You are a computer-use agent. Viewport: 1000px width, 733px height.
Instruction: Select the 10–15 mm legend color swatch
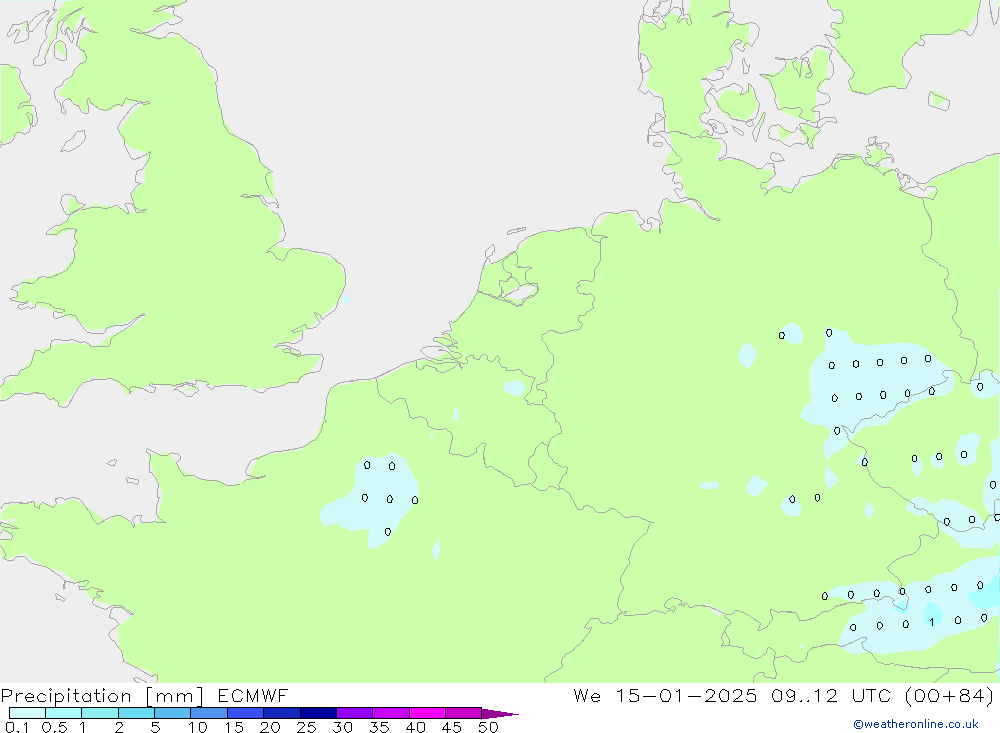[x=209, y=713]
